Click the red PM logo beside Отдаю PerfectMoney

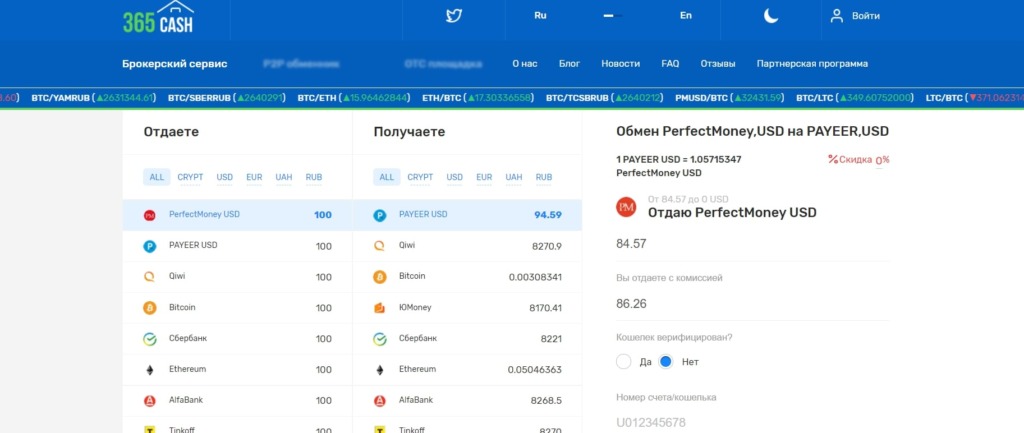pos(626,207)
